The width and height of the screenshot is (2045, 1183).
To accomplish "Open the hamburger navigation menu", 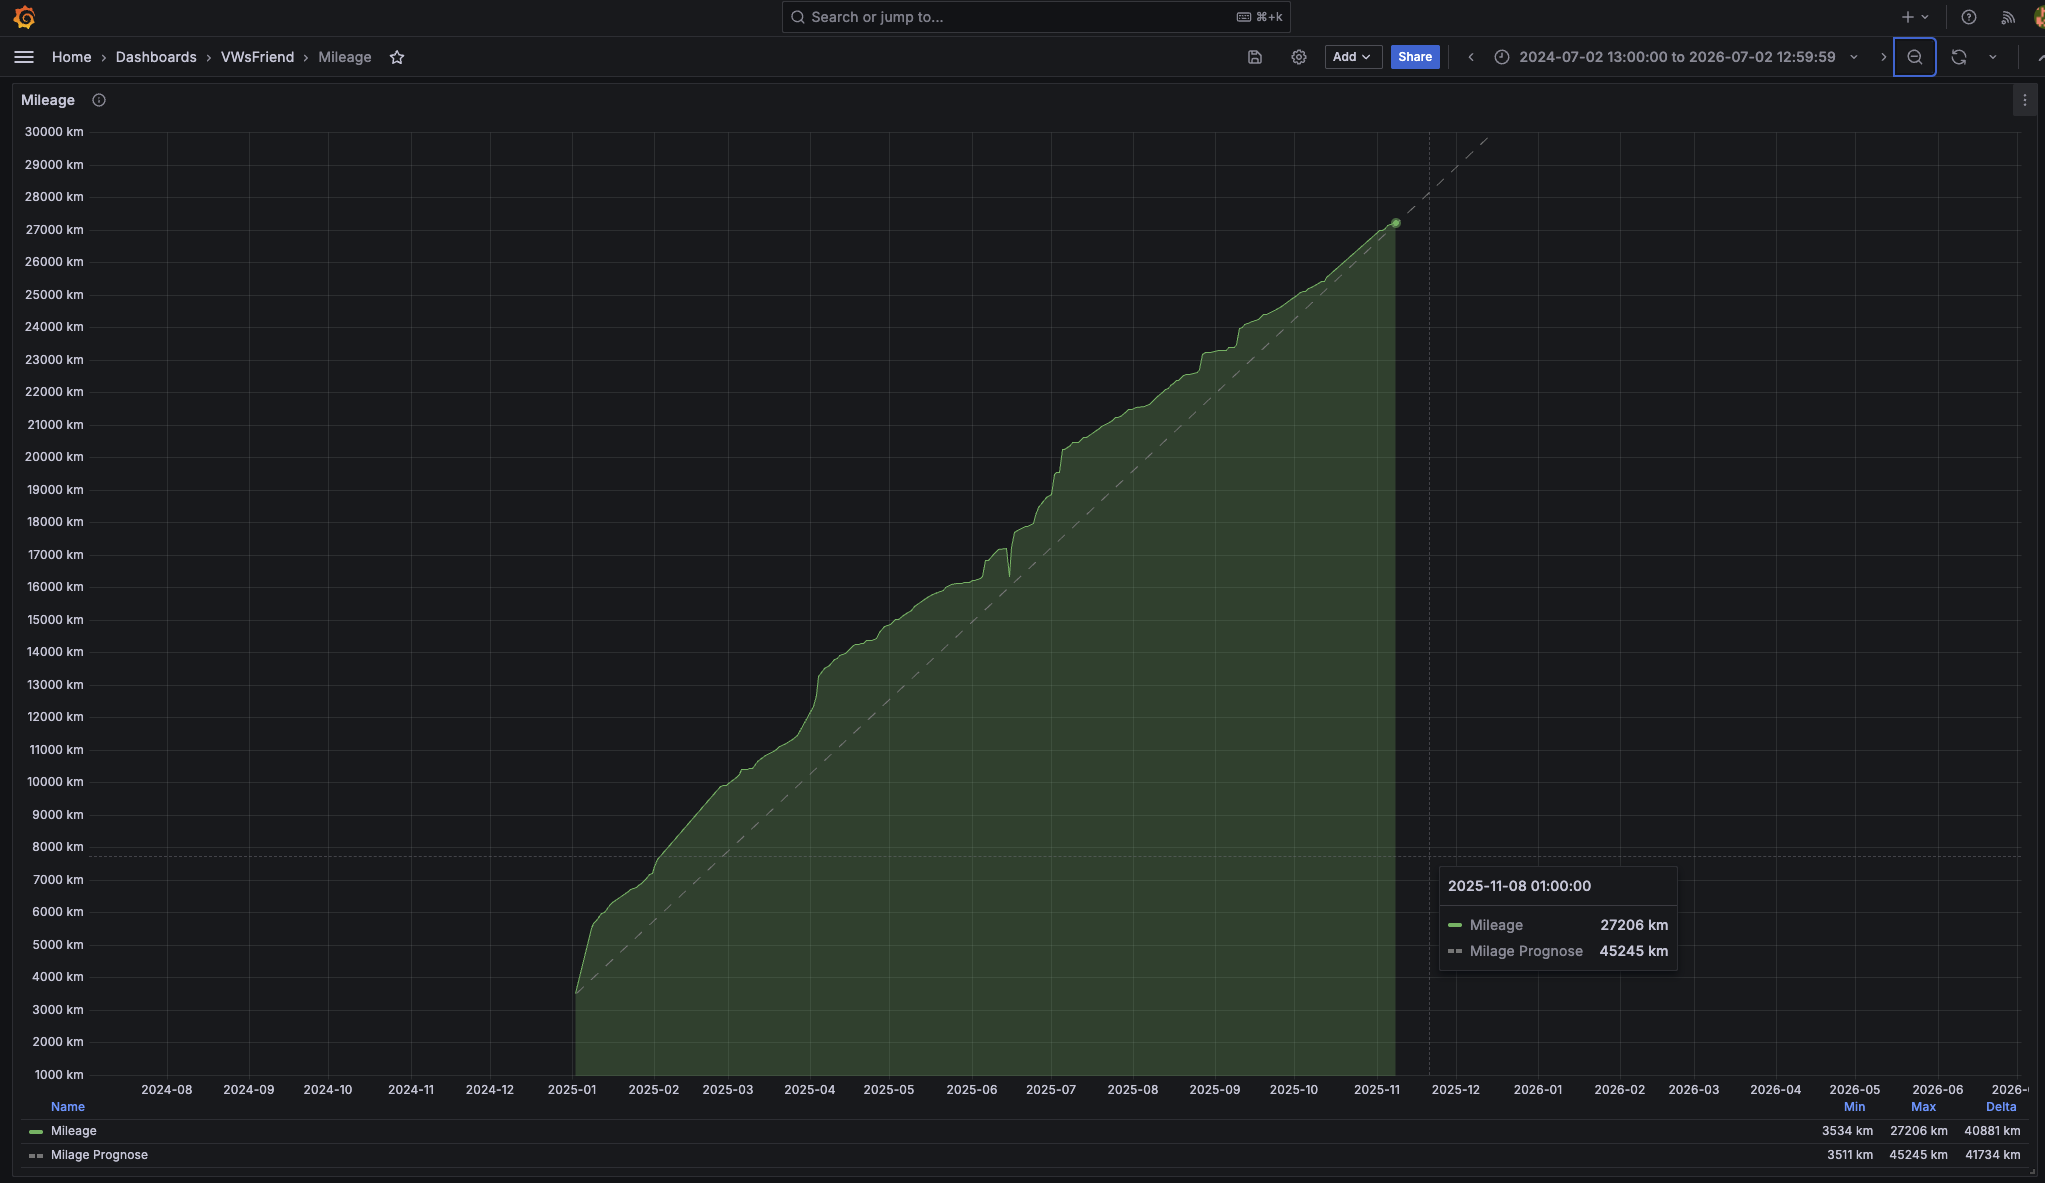I will [24, 57].
